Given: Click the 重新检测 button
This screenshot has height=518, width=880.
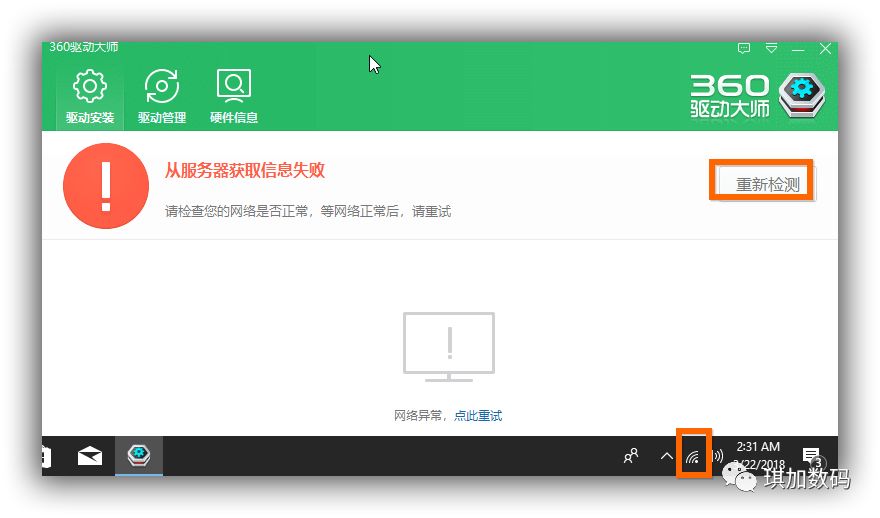Looking at the screenshot, I should point(767,184).
